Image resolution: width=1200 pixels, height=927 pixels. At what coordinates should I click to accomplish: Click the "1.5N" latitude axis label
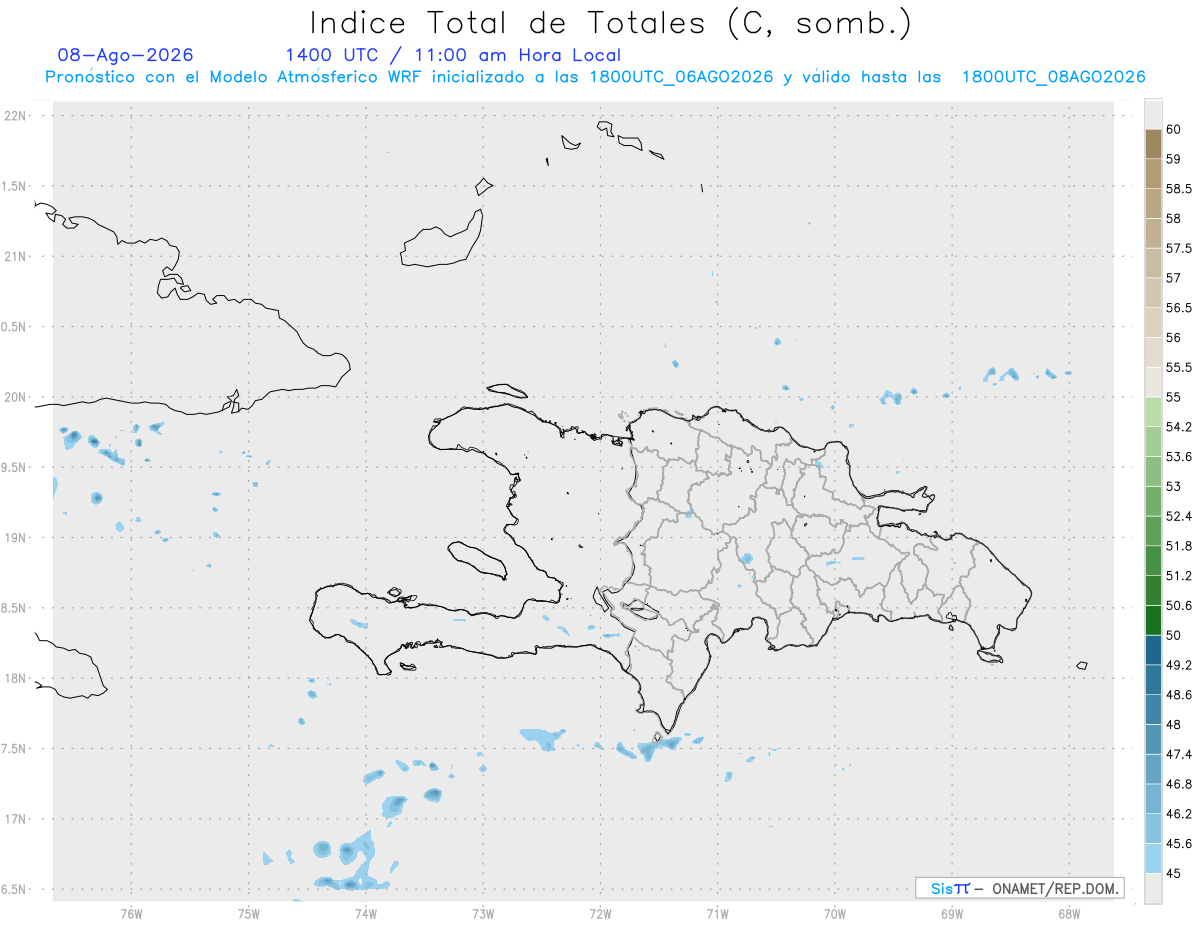point(15,186)
